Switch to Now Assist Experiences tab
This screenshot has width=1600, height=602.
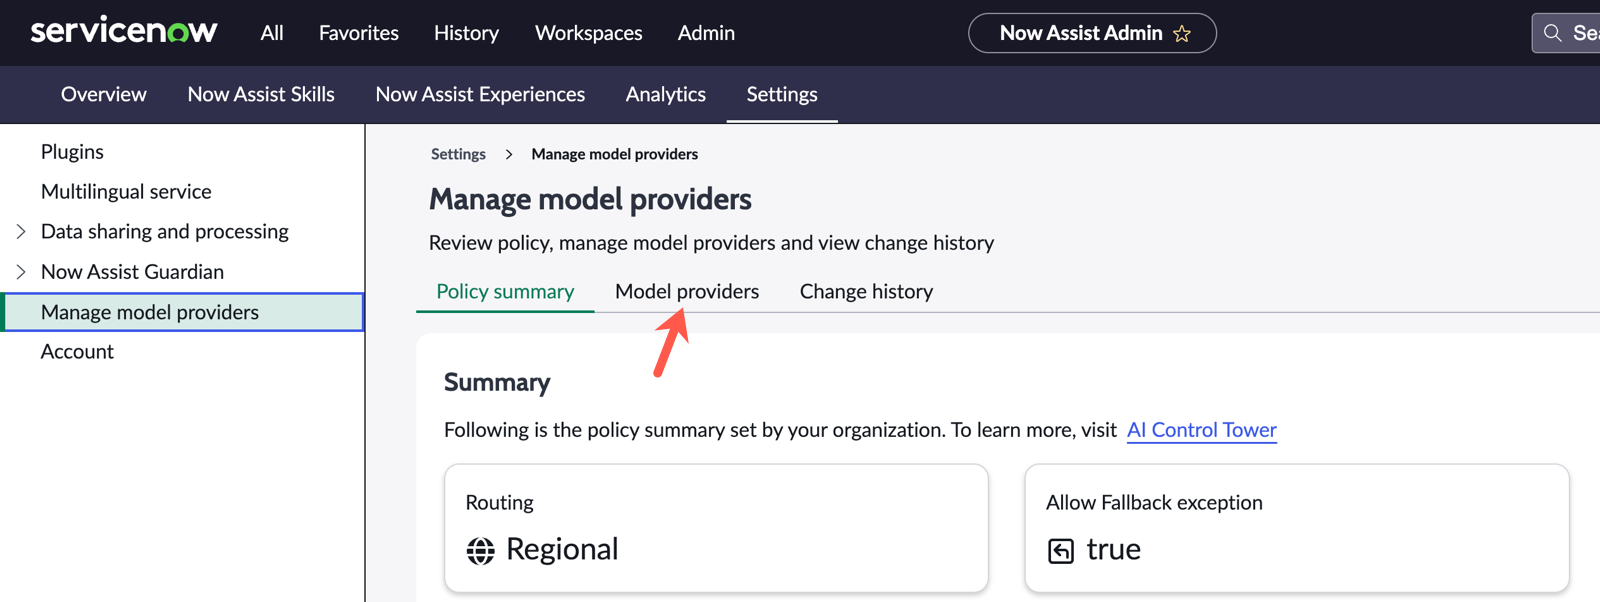pos(480,94)
